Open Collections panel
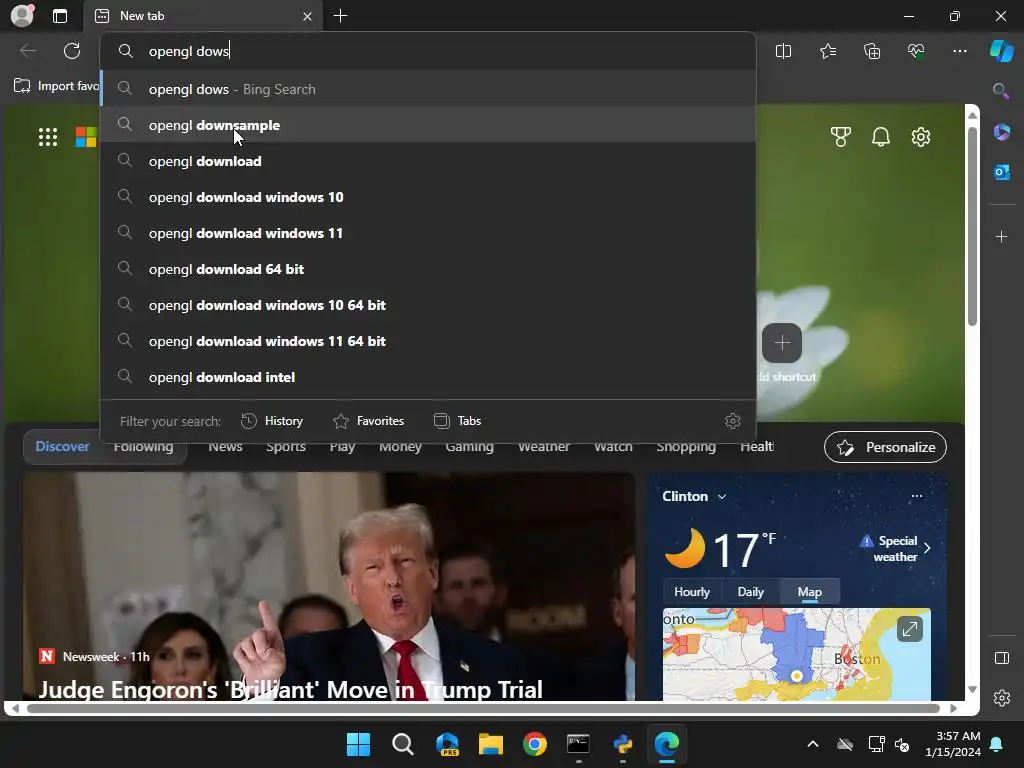1024x768 pixels. point(872,51)
